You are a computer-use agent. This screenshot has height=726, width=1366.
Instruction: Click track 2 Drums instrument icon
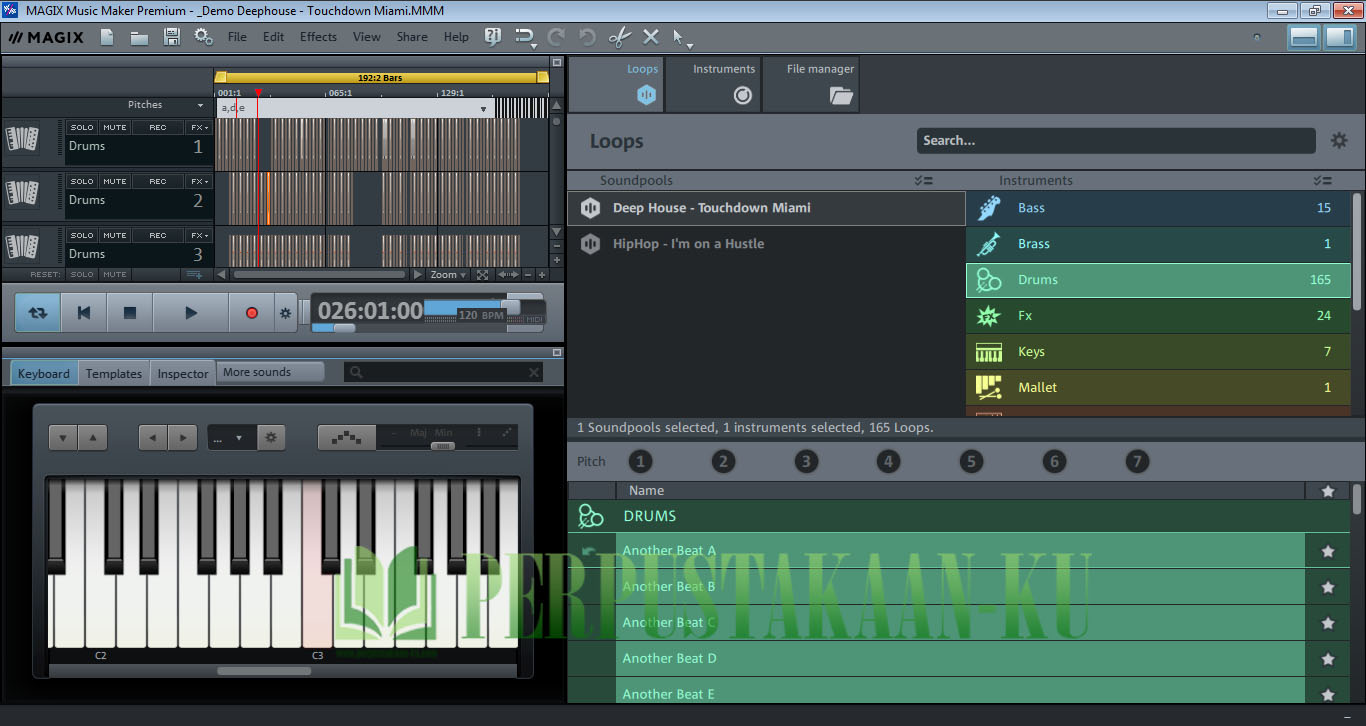(21, 193)
